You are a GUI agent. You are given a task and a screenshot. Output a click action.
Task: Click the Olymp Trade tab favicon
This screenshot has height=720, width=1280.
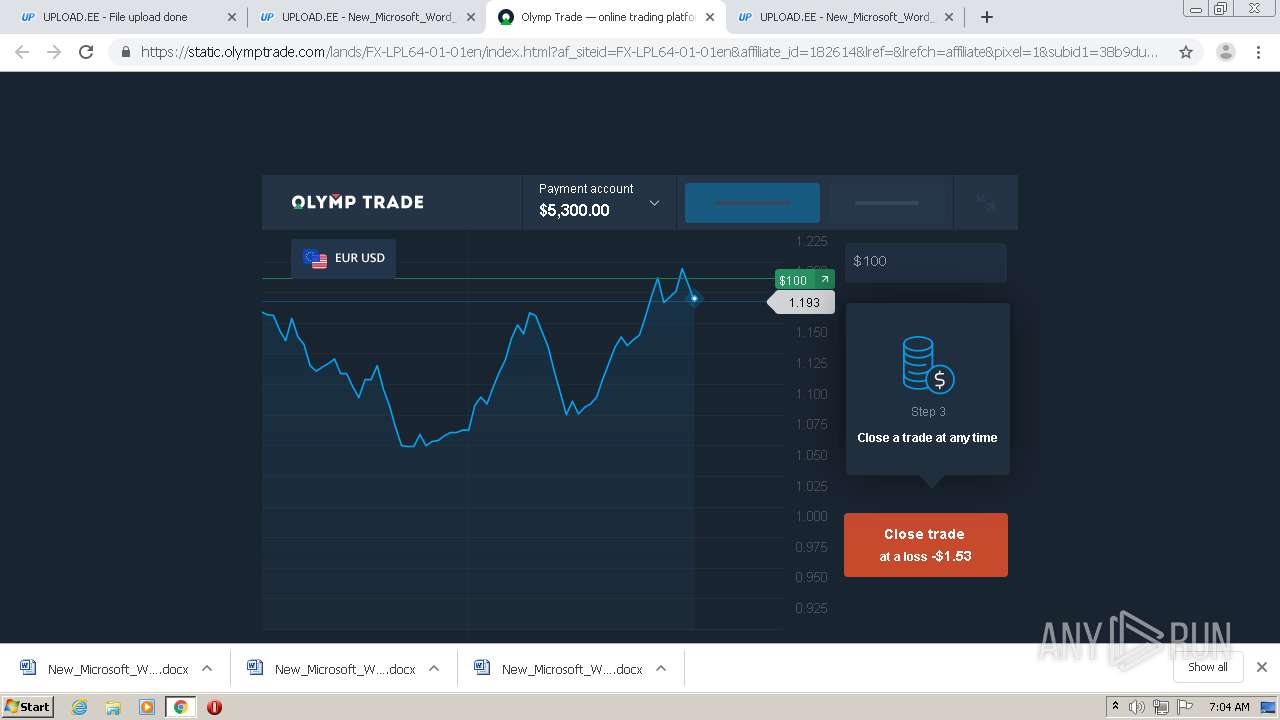(x=506, y=17)
